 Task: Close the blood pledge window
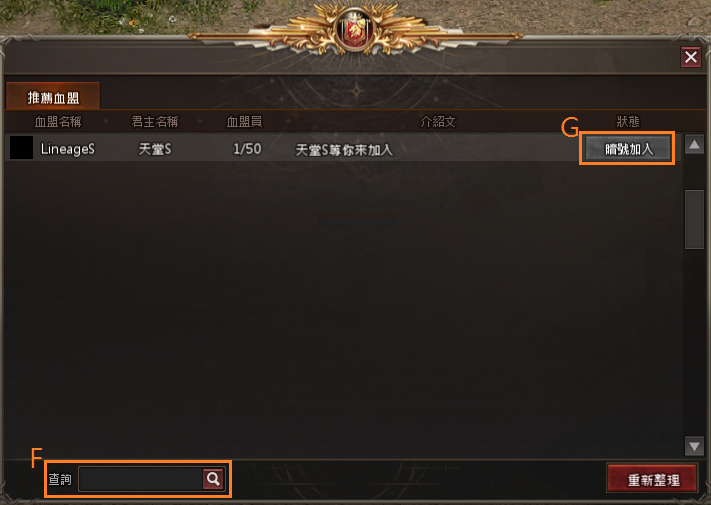[691, 57]
